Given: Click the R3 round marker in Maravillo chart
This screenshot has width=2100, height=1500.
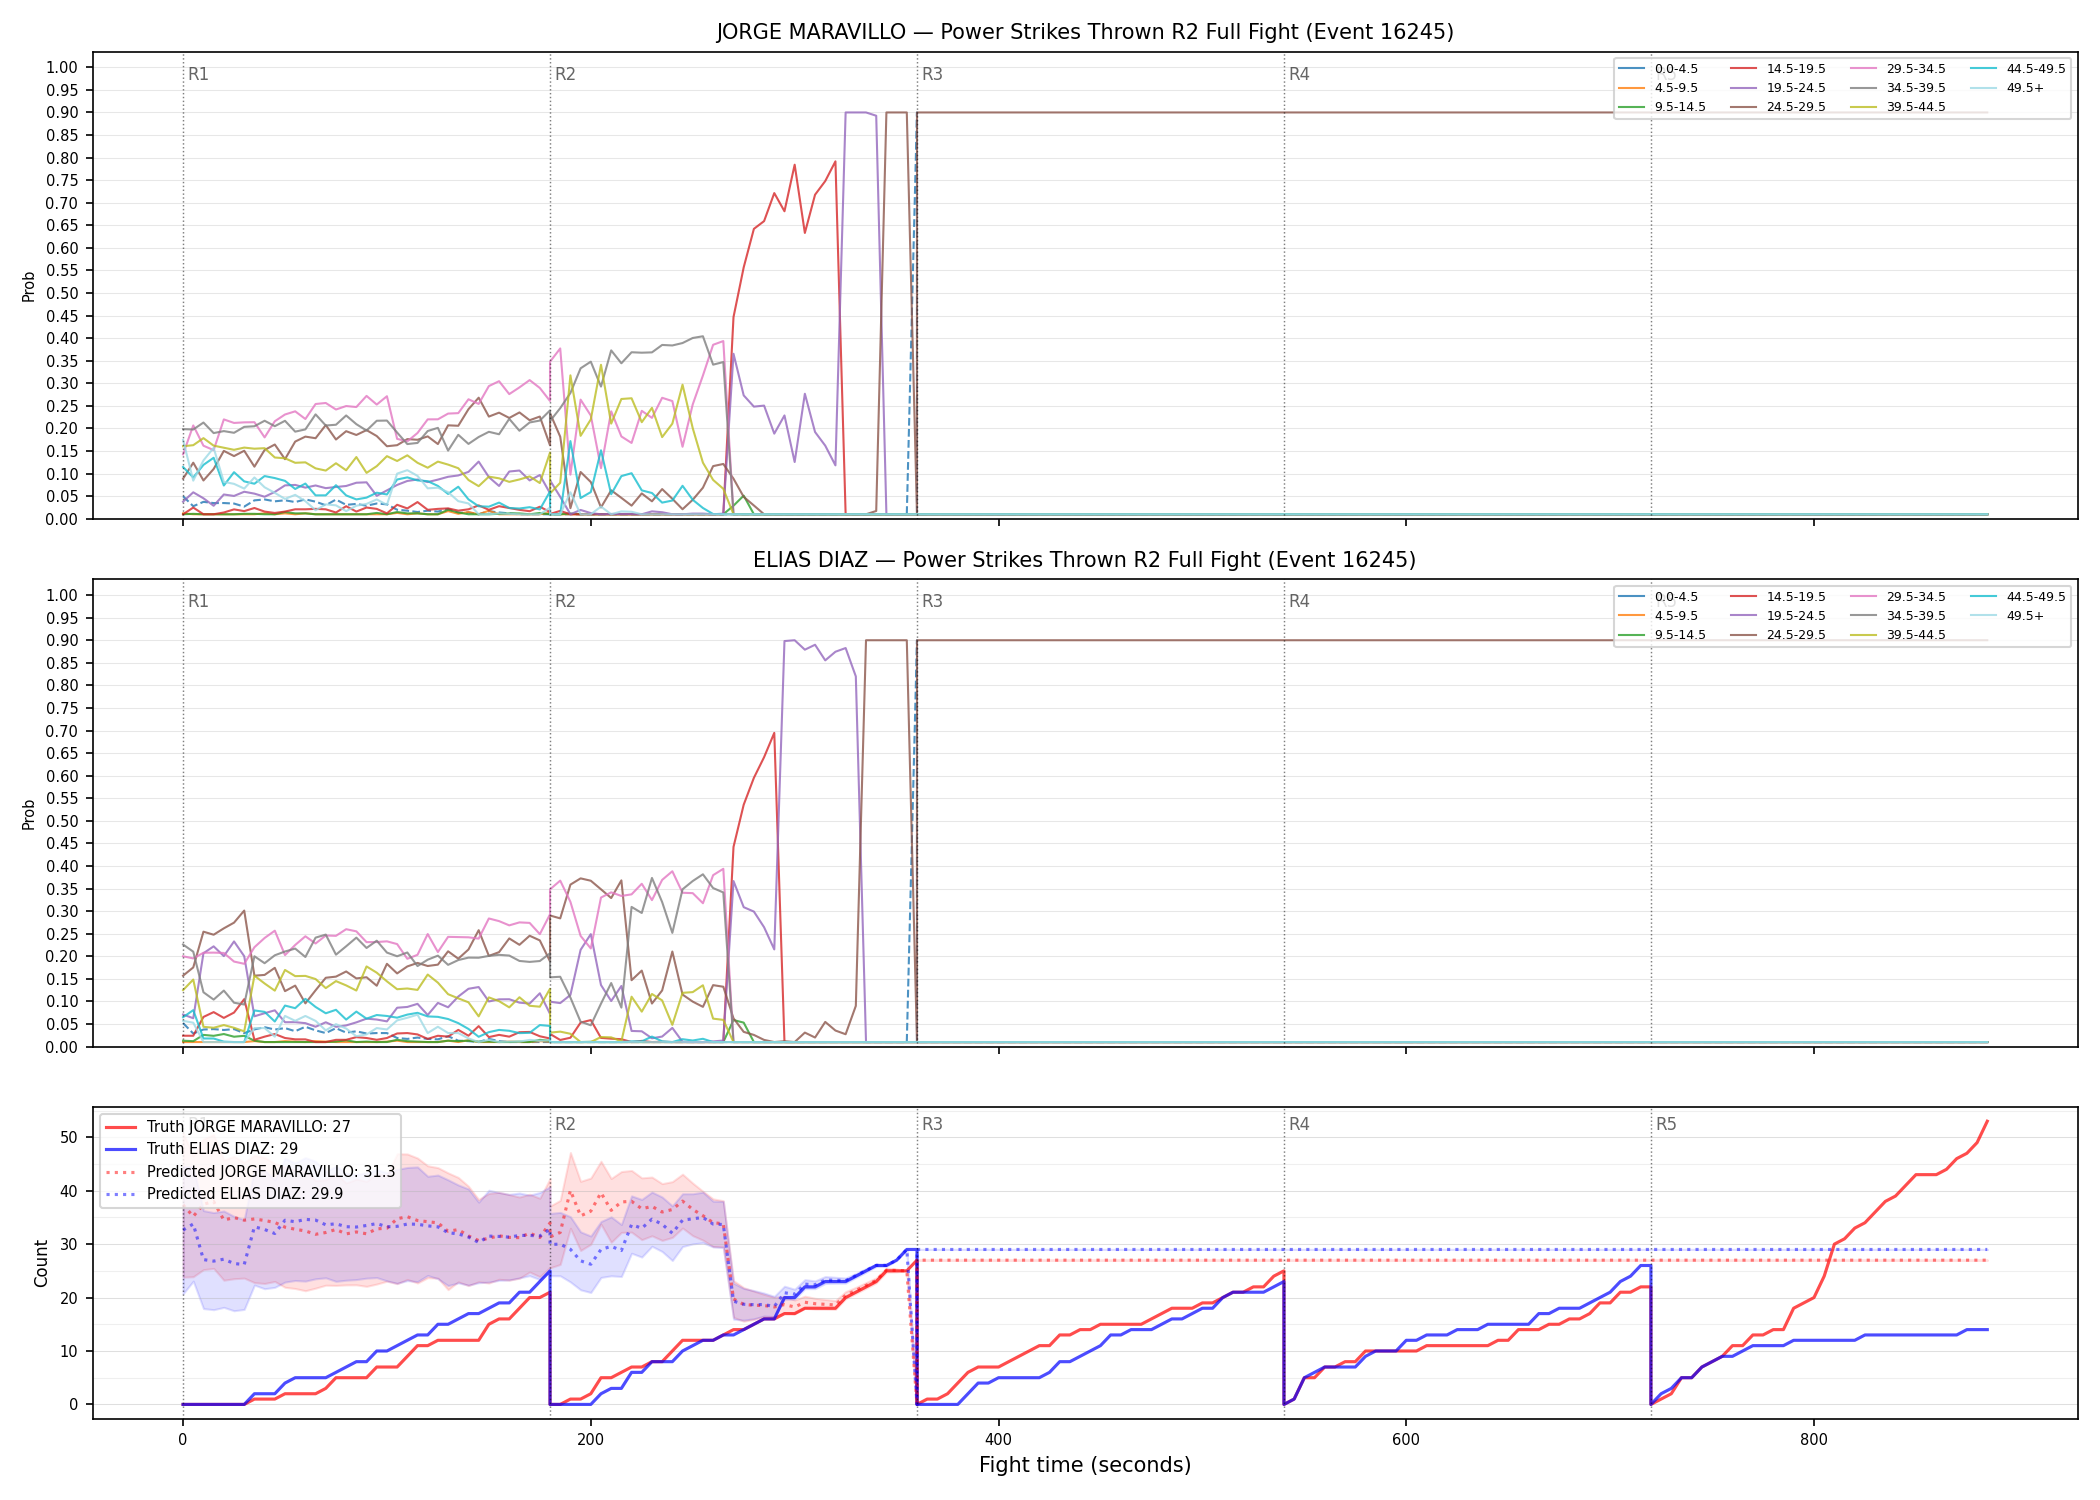Looking at the screenshot, I should (932, 74).
